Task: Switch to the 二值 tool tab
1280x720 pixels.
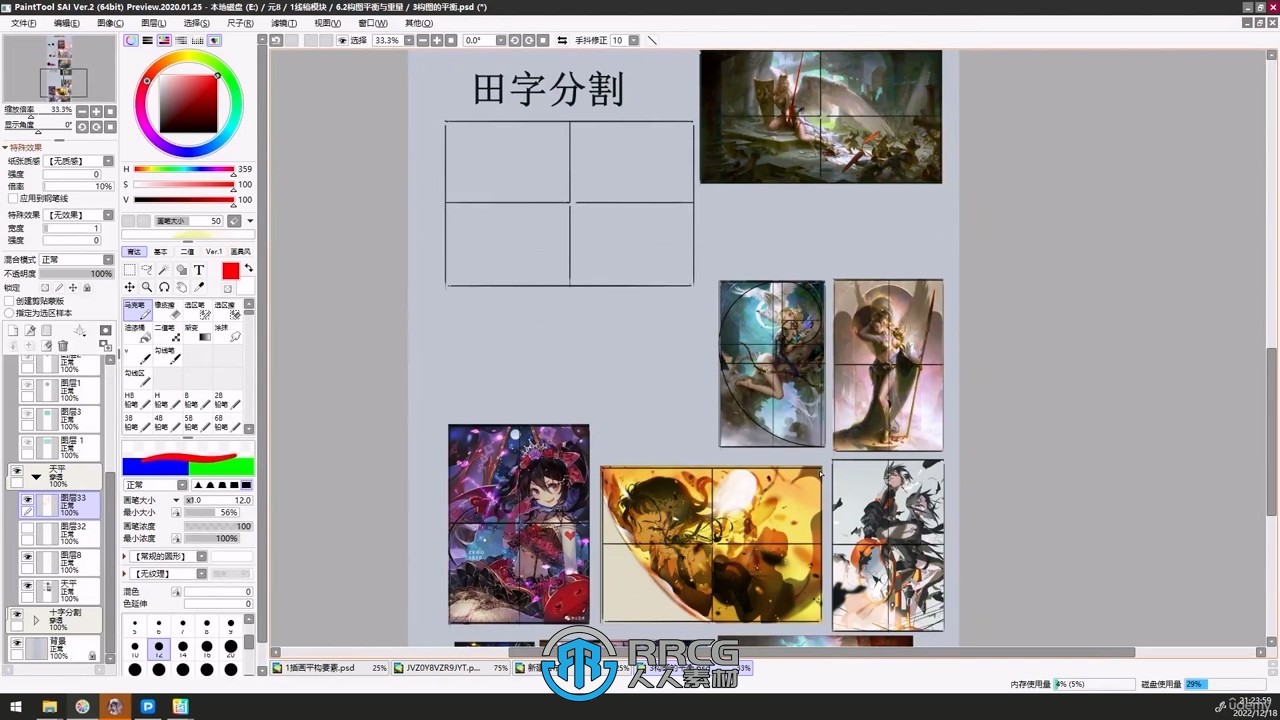Action: 187,252
